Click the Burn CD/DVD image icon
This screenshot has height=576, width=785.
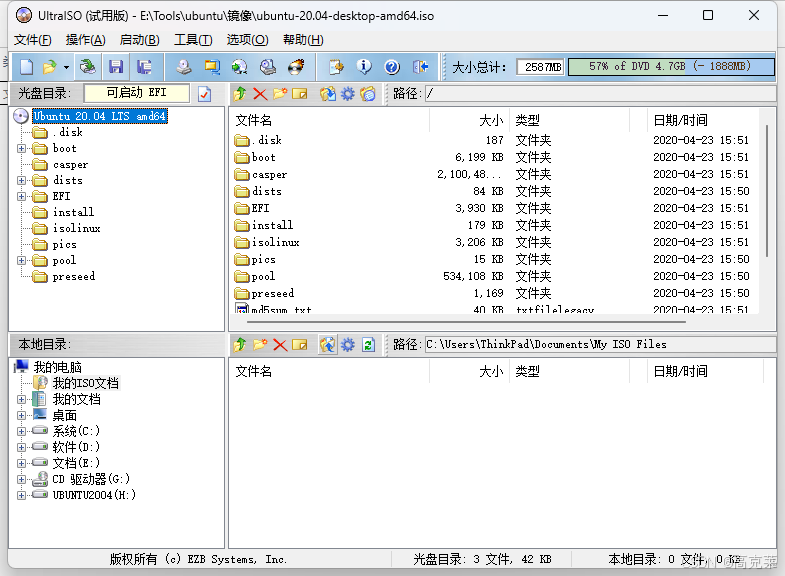coord(296,67)
